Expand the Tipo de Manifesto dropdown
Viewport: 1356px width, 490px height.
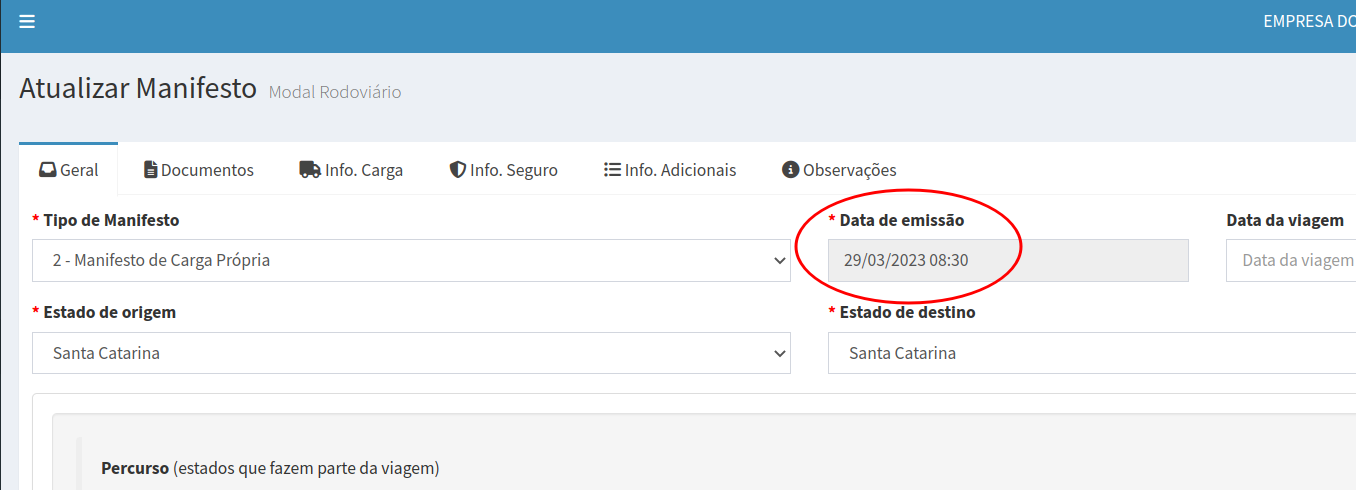tap(410, 261)
